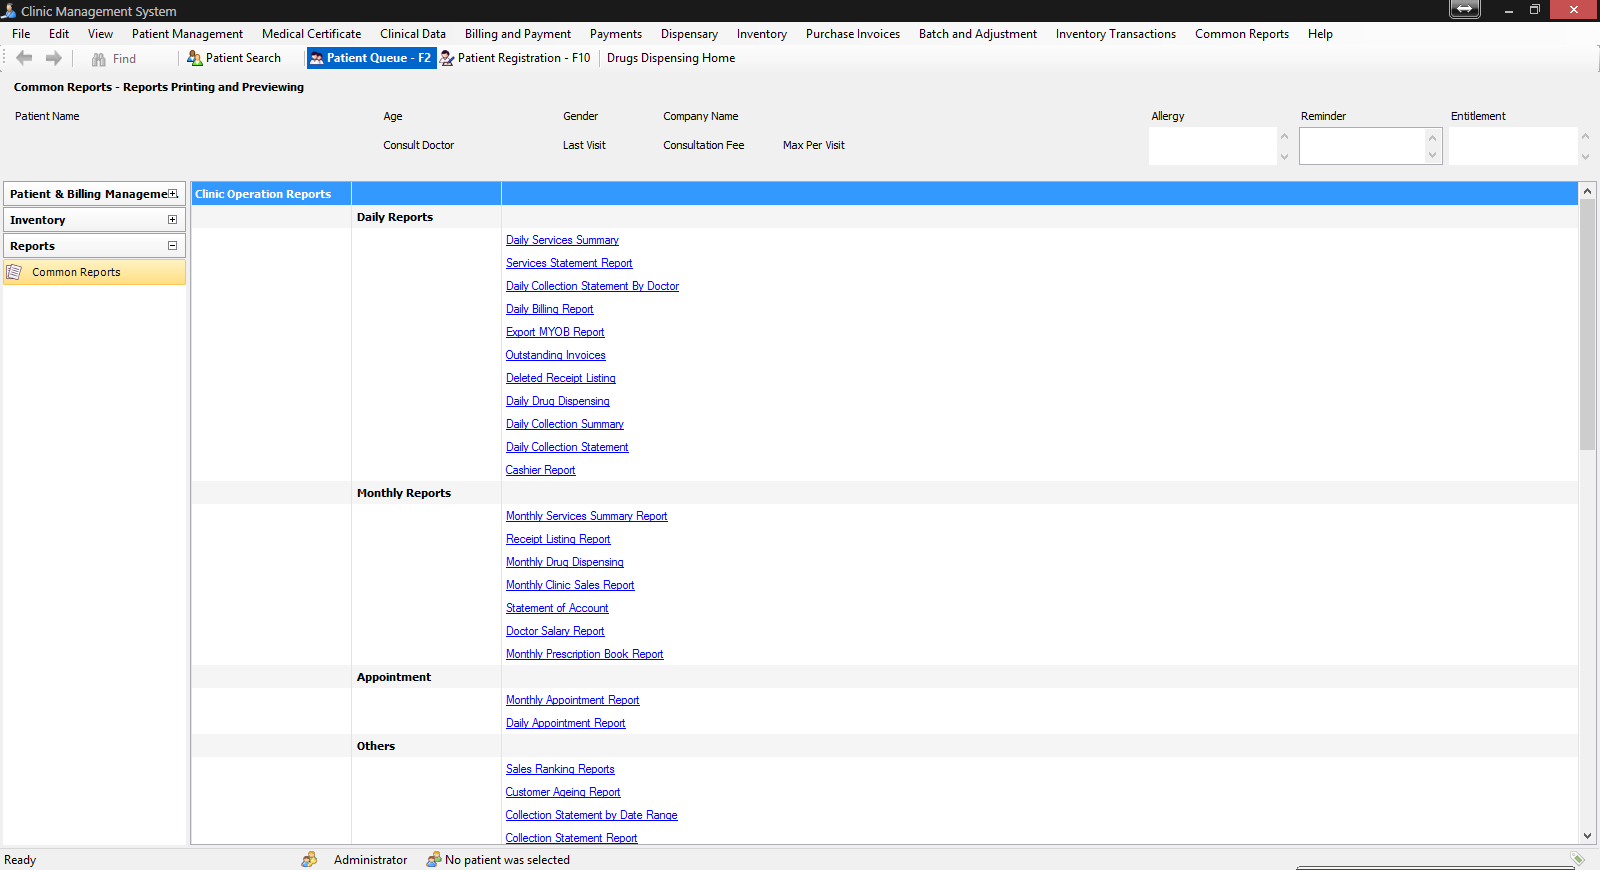Open Patient Queue - F2
The width and height of the screenshot is (1600, 870).
click(370, 58)
